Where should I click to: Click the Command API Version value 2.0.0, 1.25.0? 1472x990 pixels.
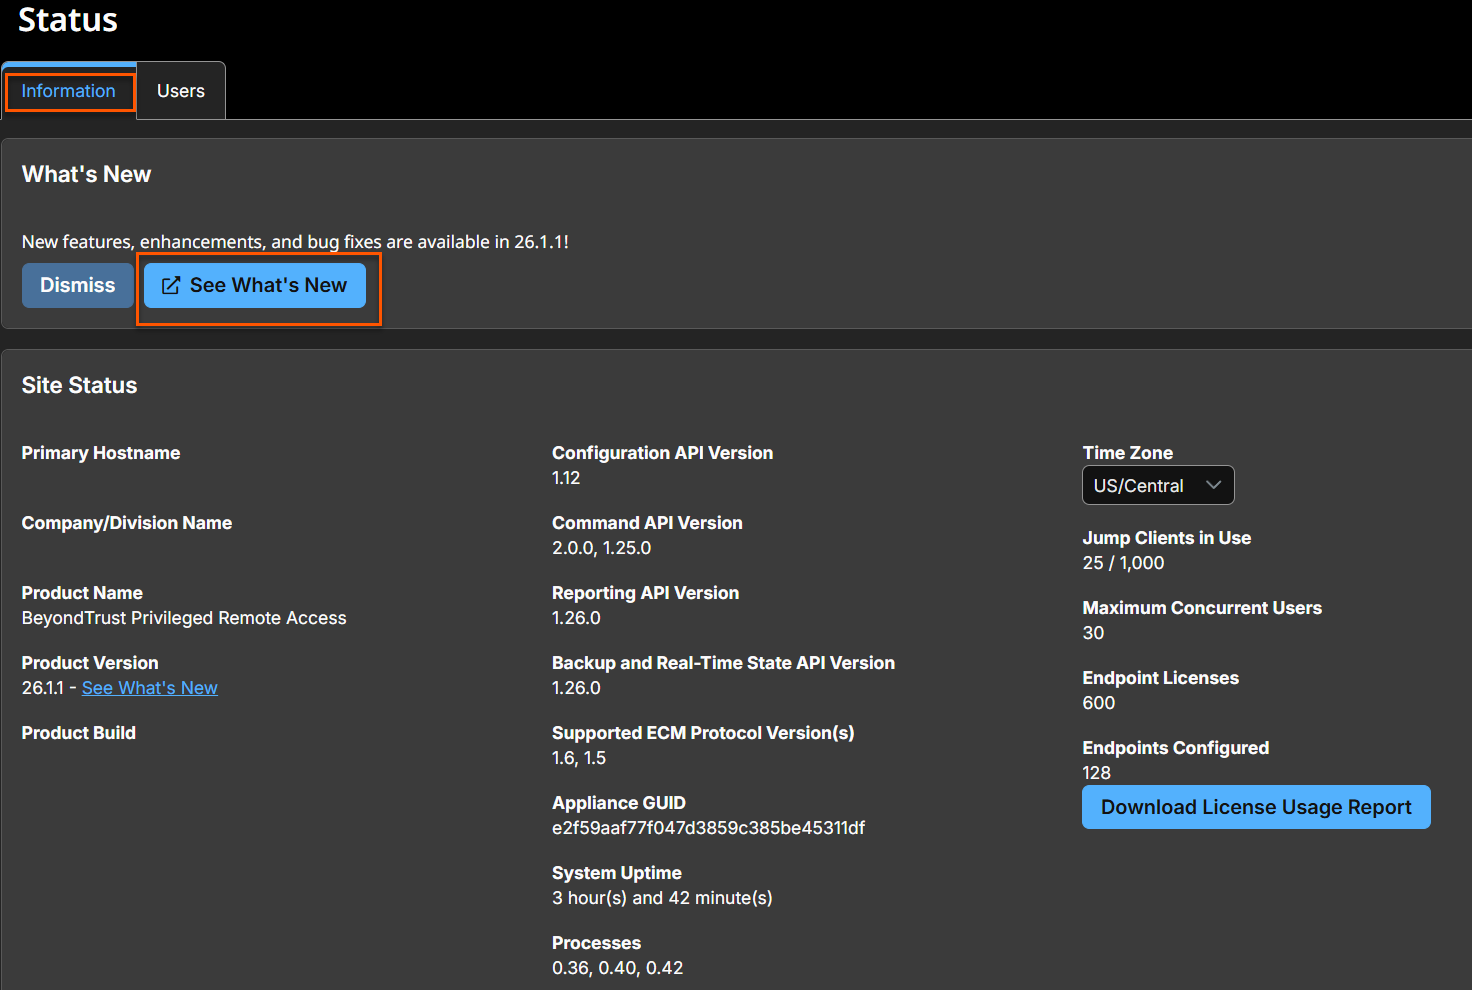601,548
